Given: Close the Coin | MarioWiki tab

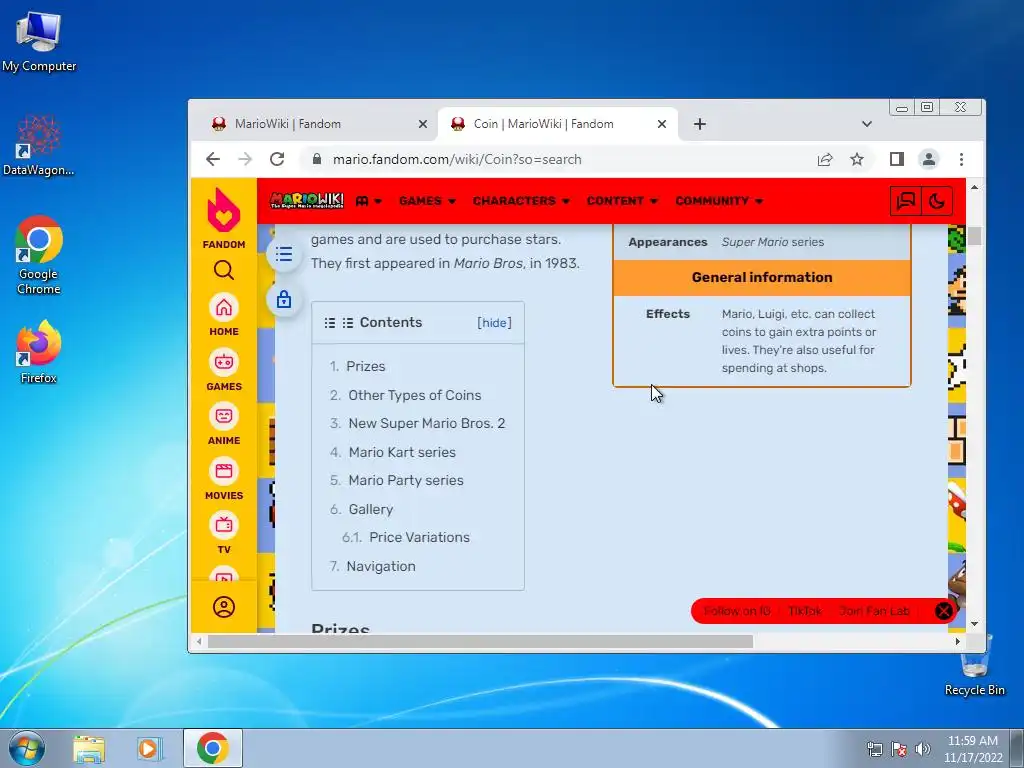Looking at the screenshot, I should click(x=662, y=124).
